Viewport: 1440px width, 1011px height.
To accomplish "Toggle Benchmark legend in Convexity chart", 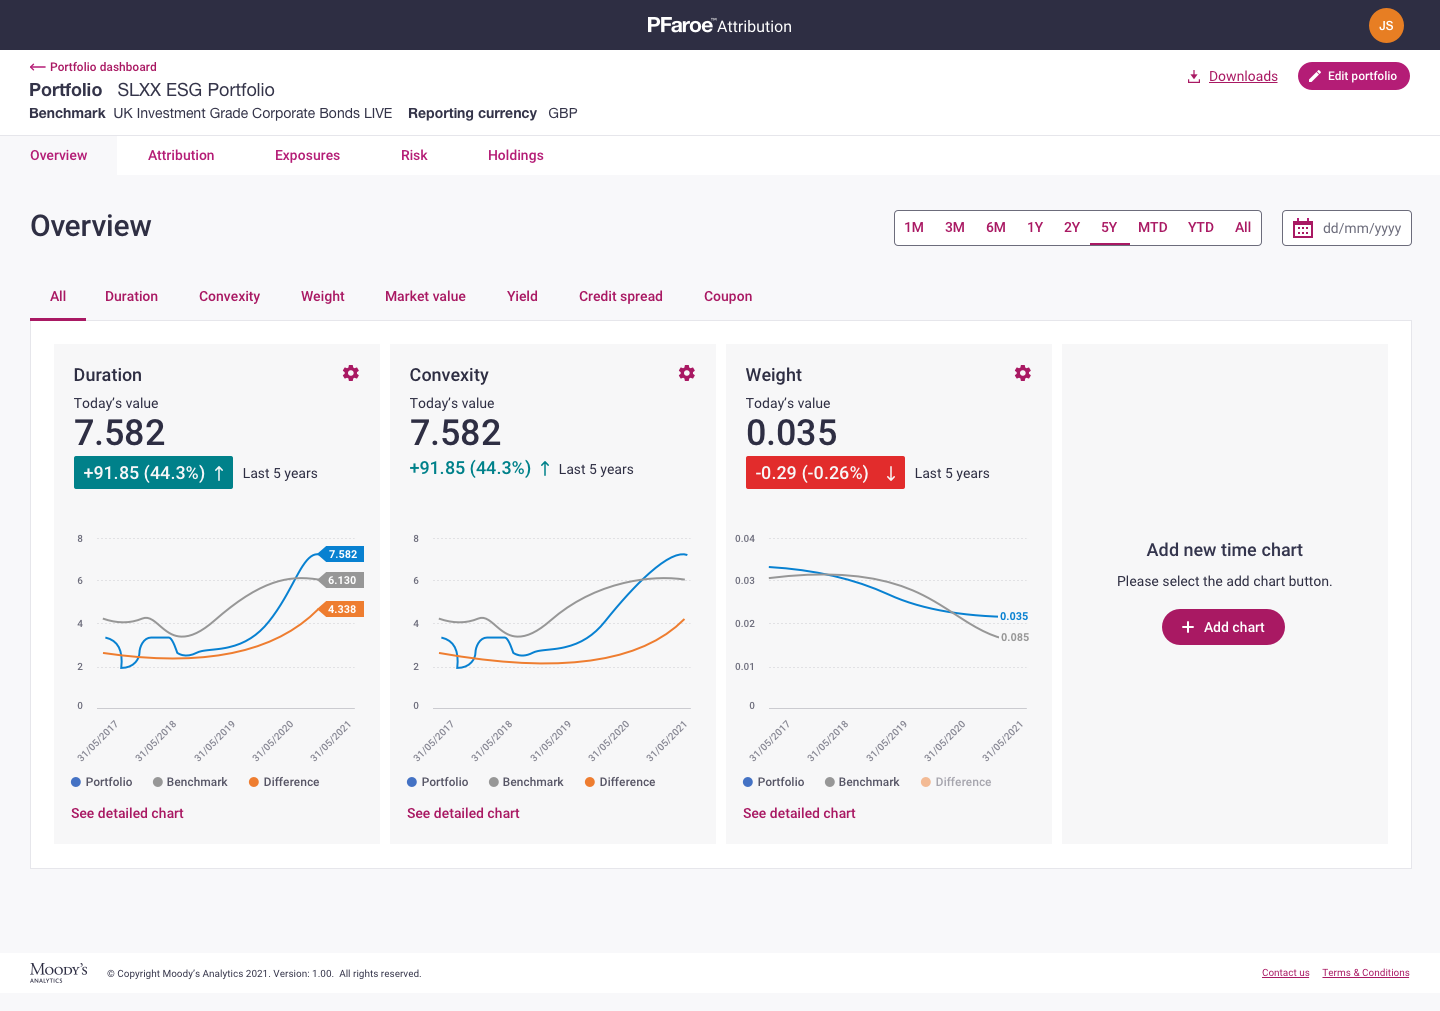I will point(526,782).
